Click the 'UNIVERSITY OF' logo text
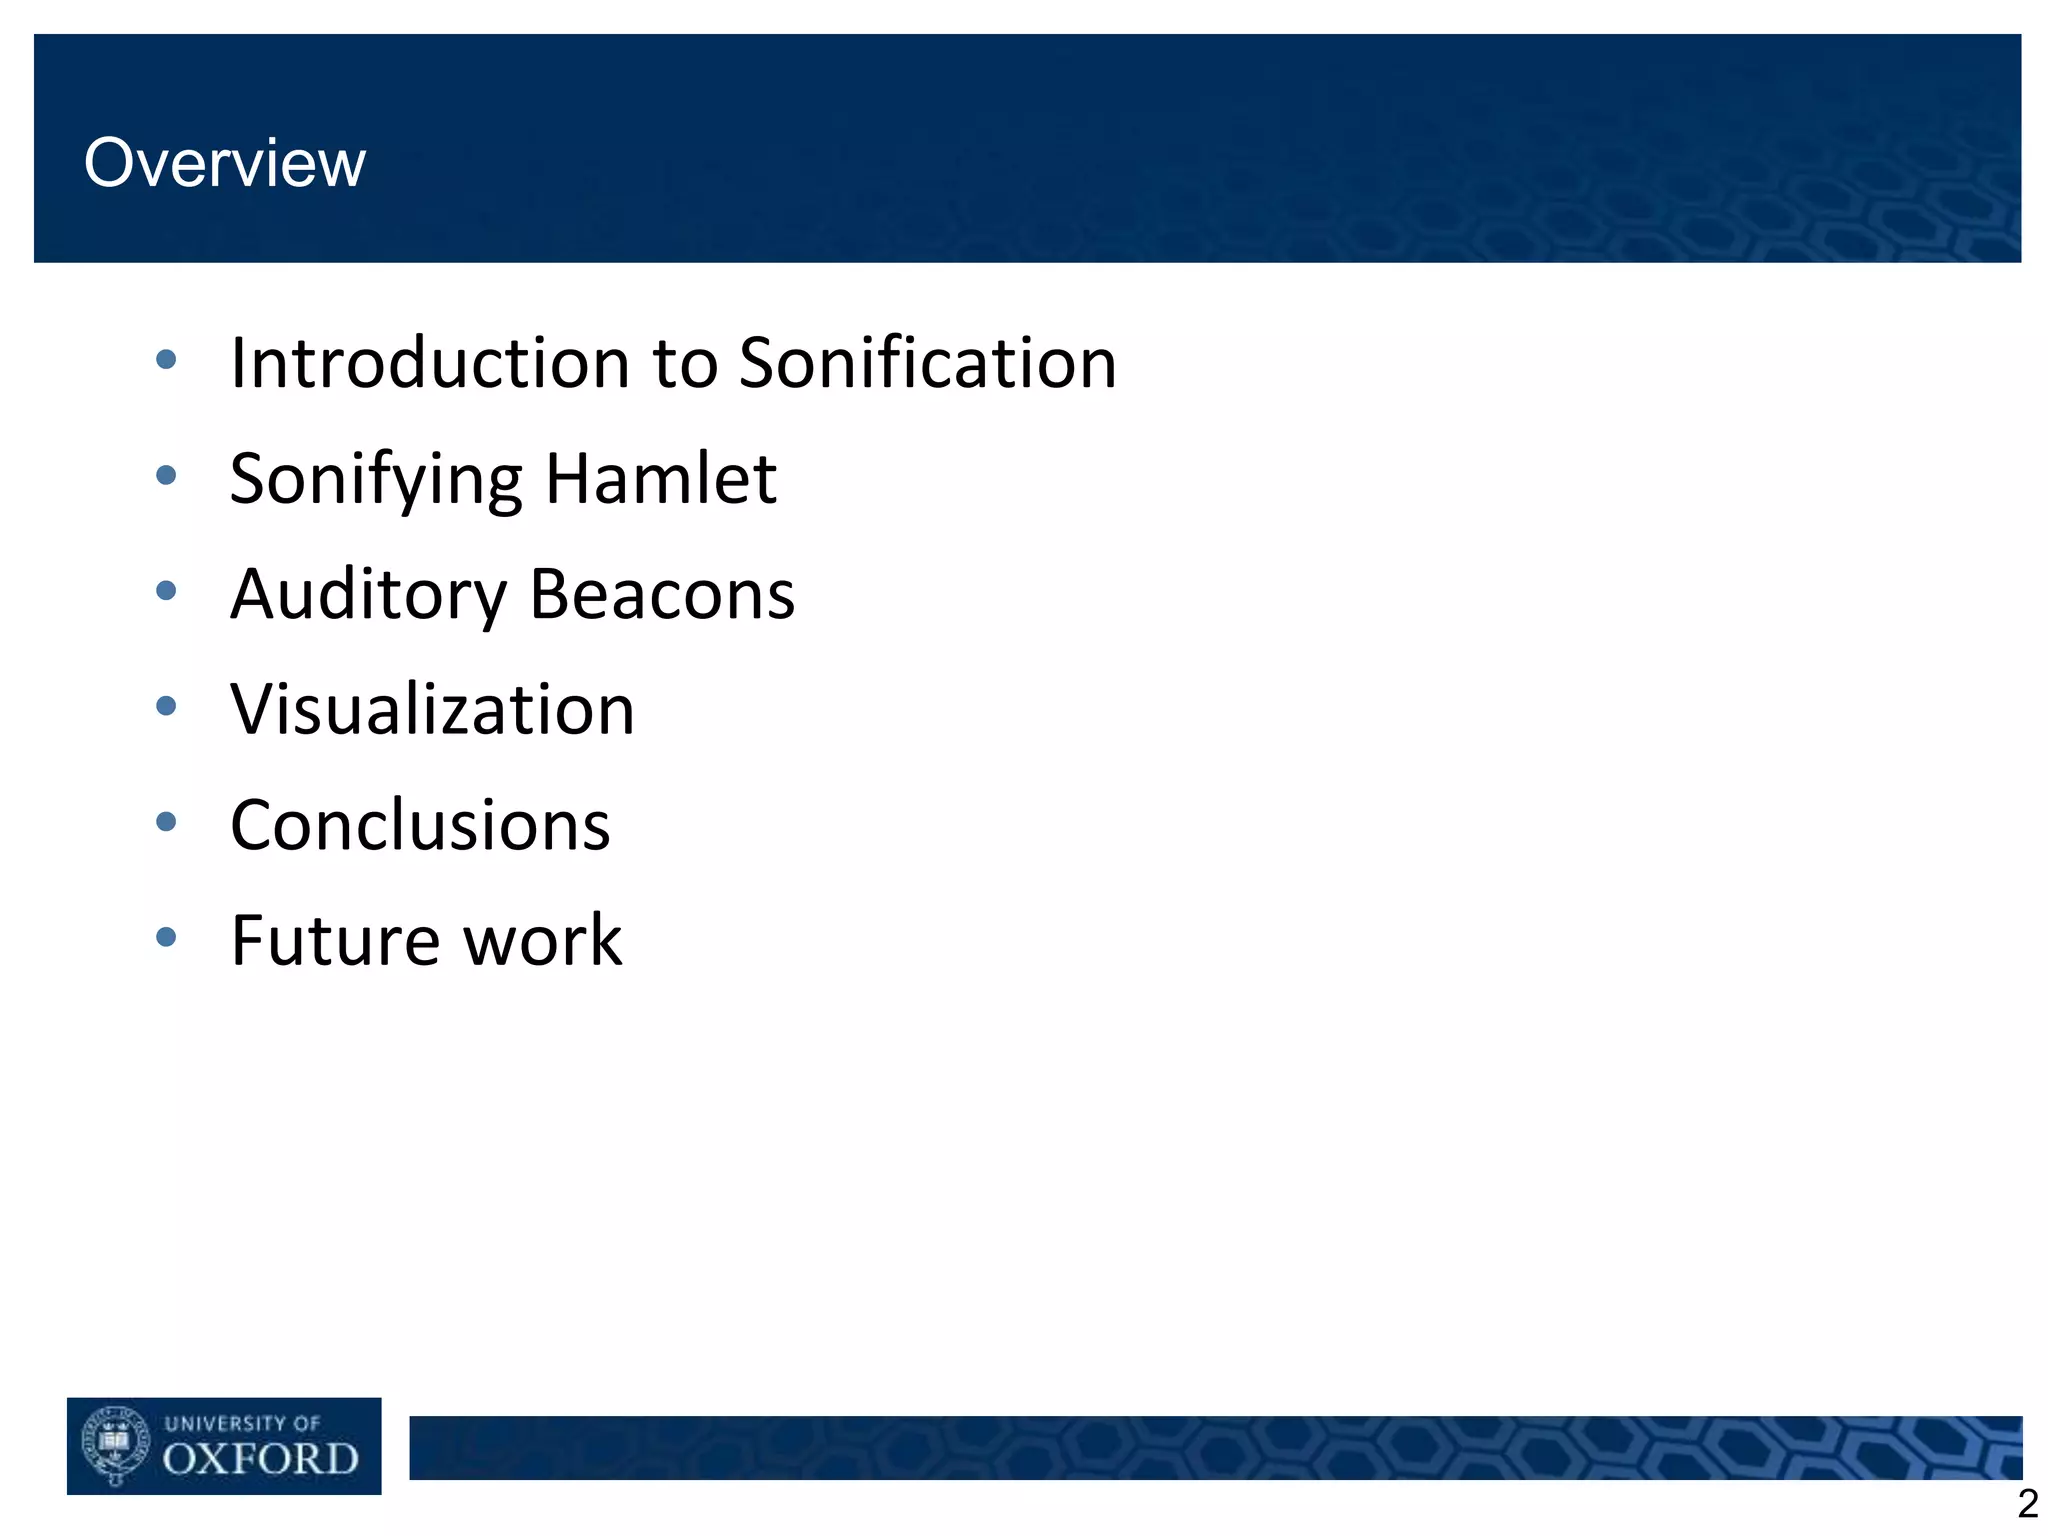Viewport: 2048px width, 1536px height. point(242,1422)
